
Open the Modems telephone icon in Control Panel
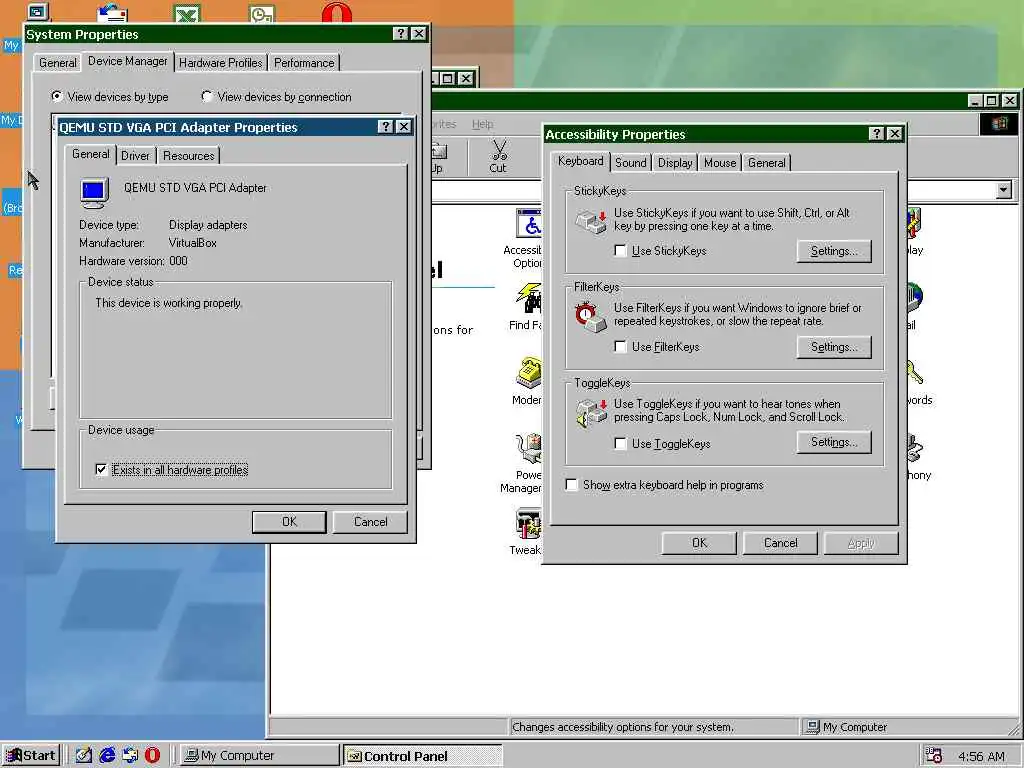(530, 374)
